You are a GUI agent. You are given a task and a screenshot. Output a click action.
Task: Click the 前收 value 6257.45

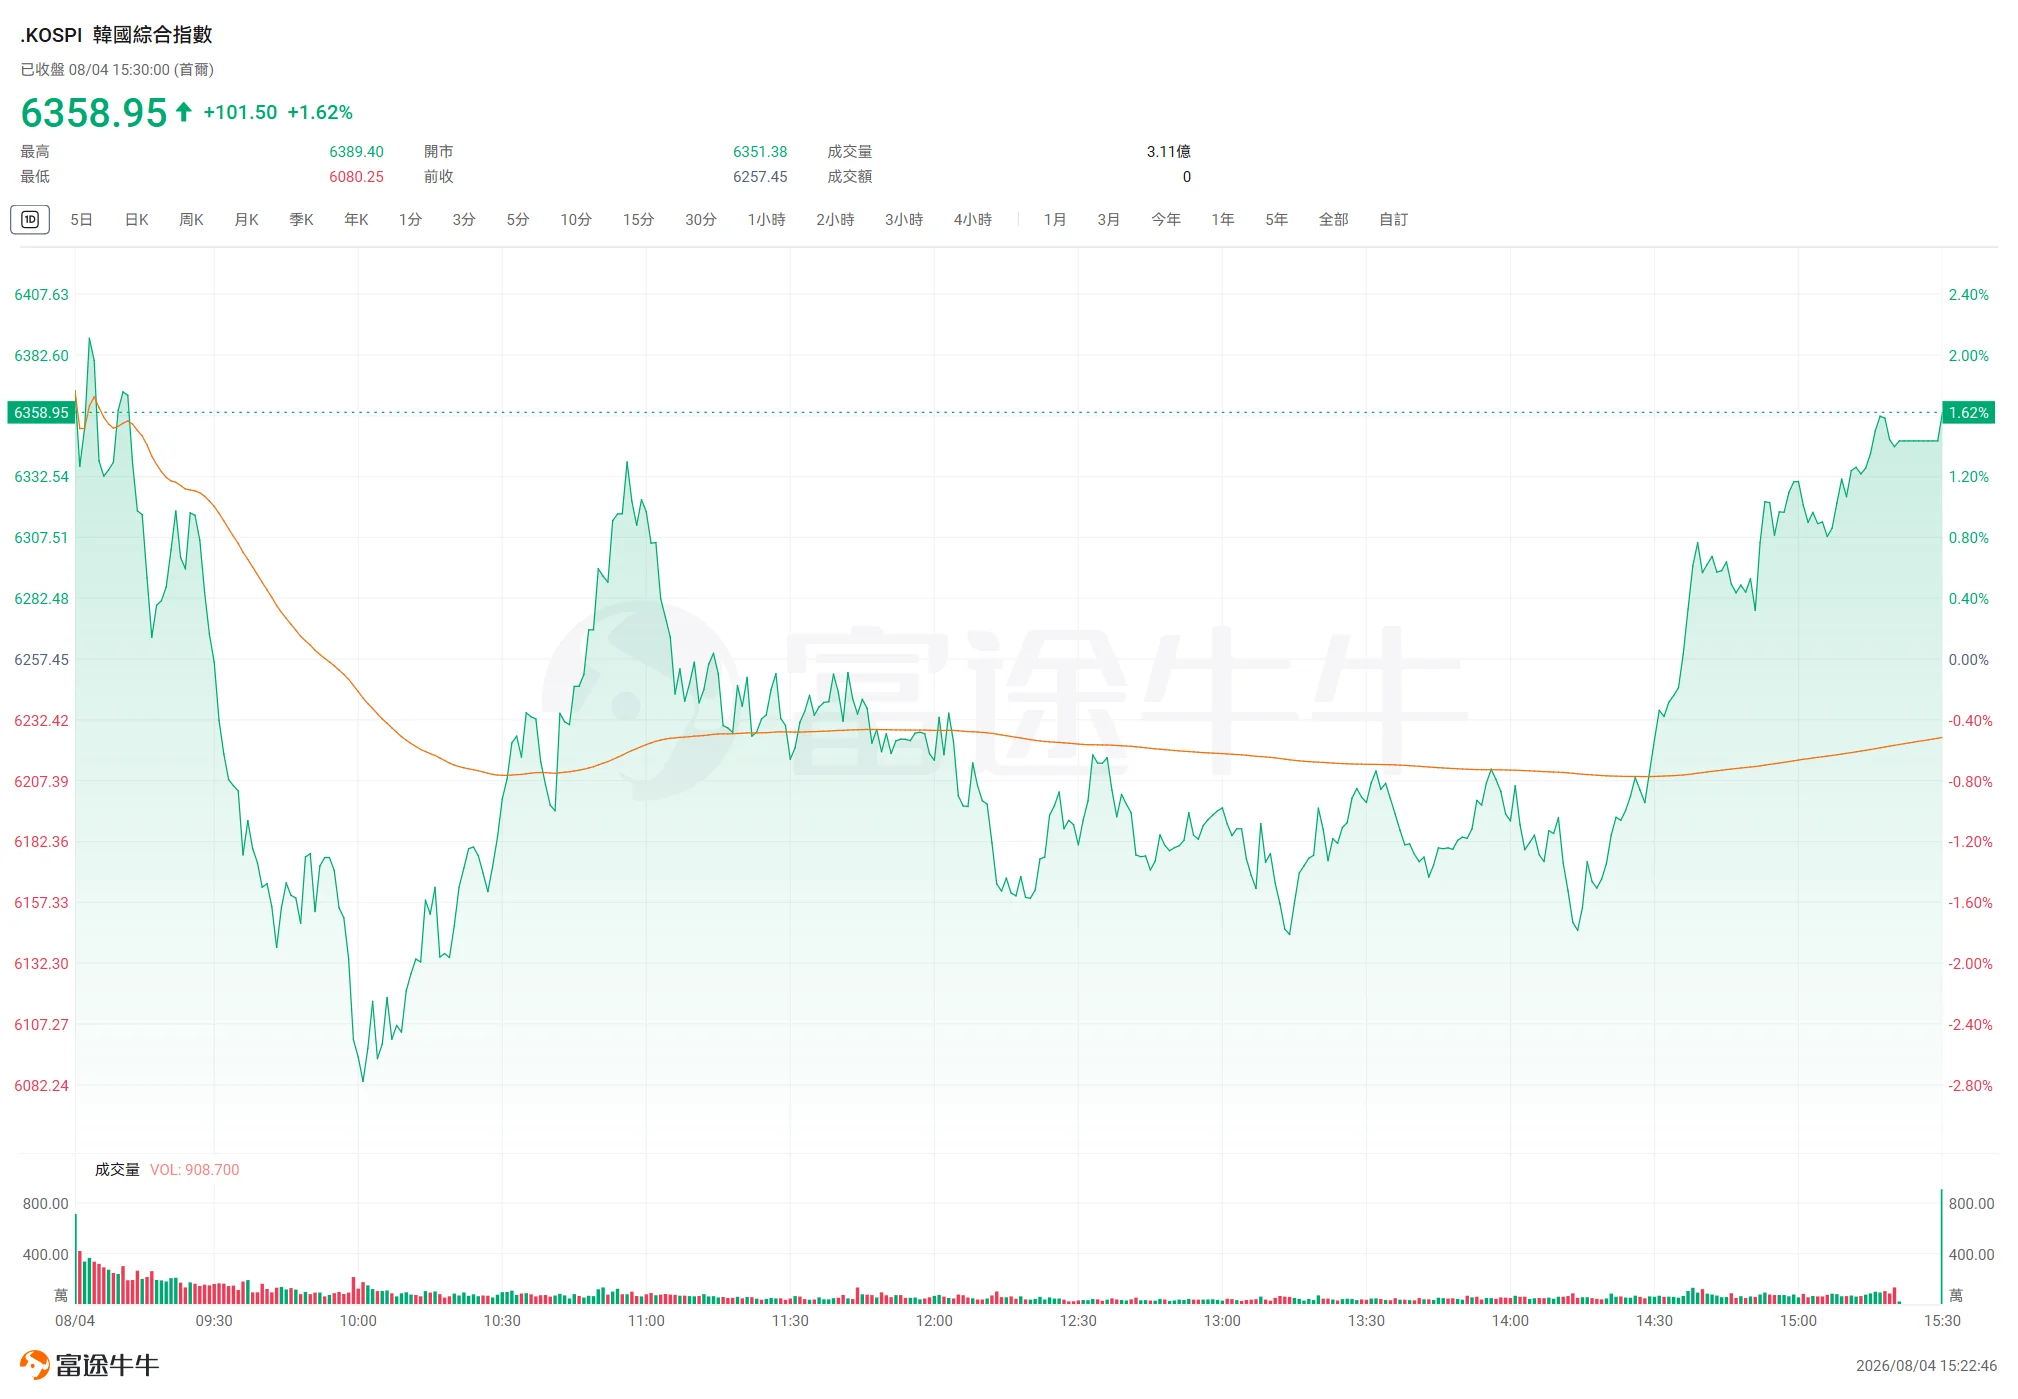(x=760, y=177)
